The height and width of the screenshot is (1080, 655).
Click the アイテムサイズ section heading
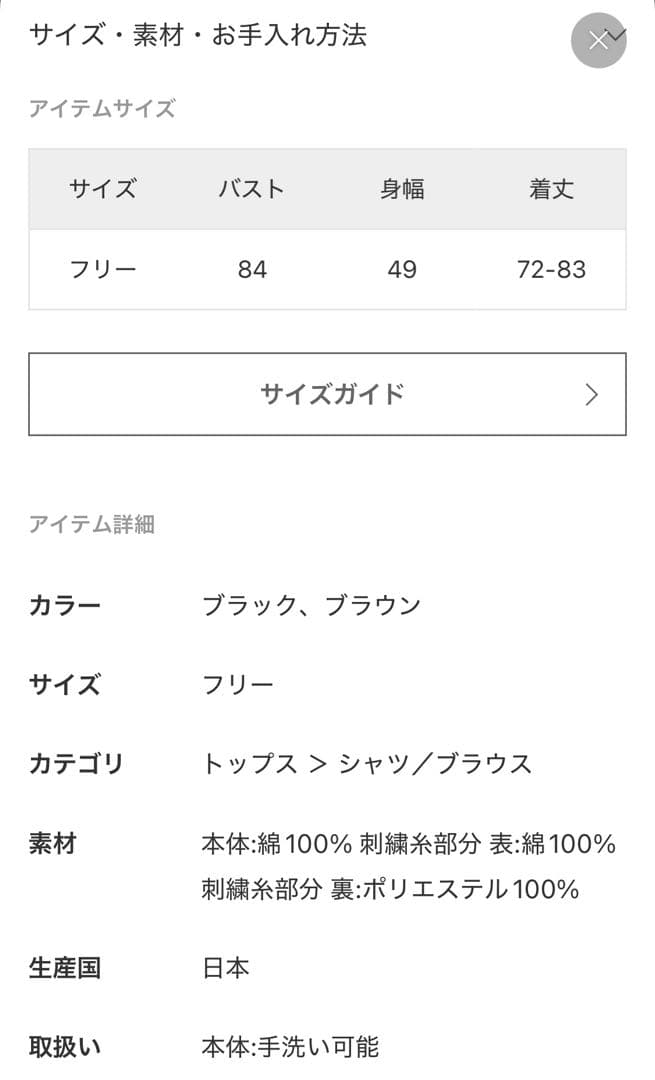pos(103,108)
